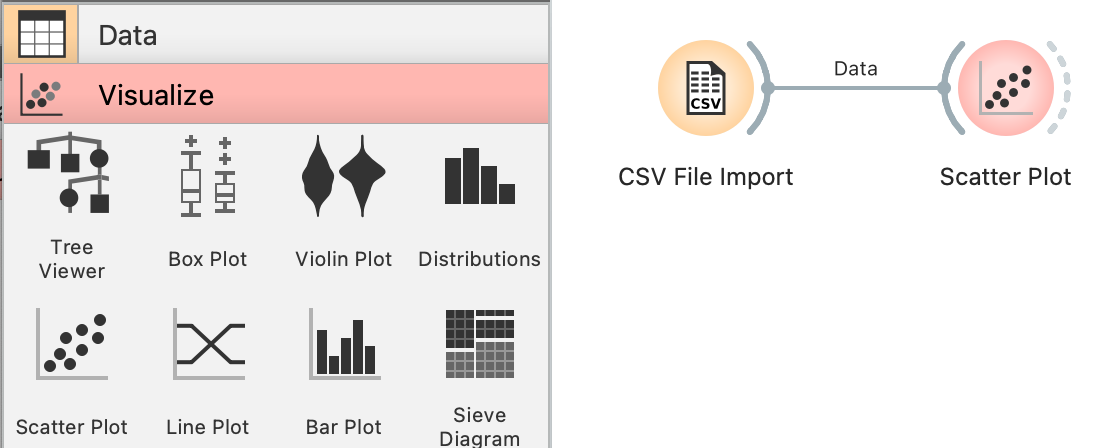Click the CSV File Import node caption
This screenshot has height=448, width=1096.
705,177
